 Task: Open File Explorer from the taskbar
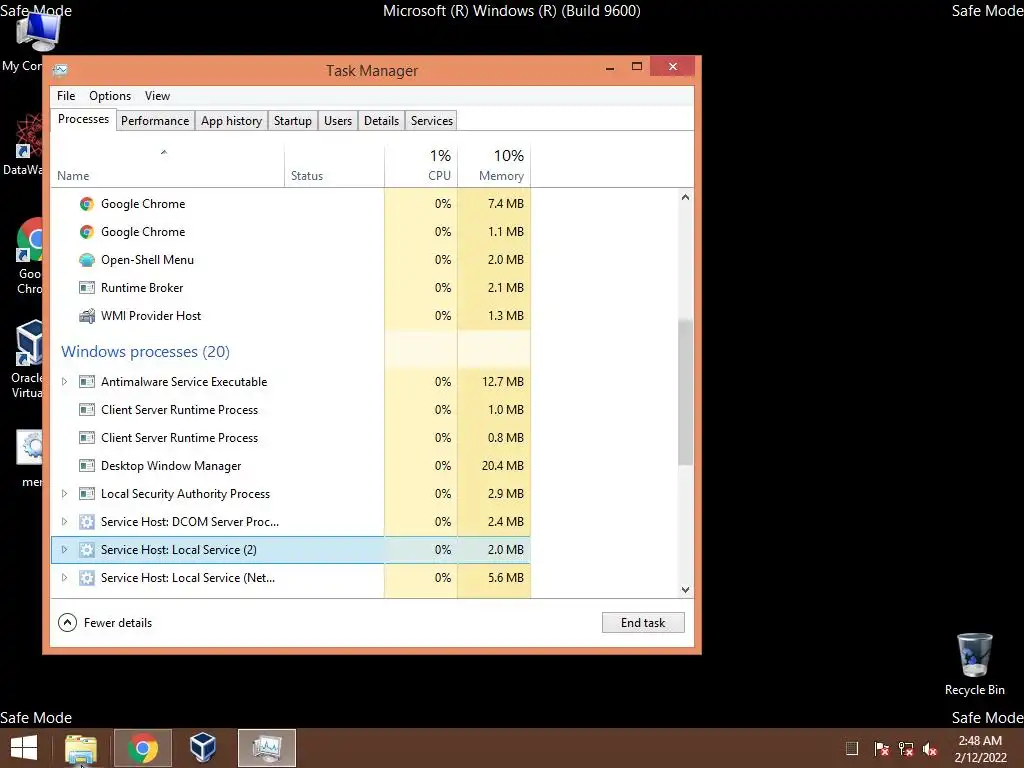[x=81, y=748]
